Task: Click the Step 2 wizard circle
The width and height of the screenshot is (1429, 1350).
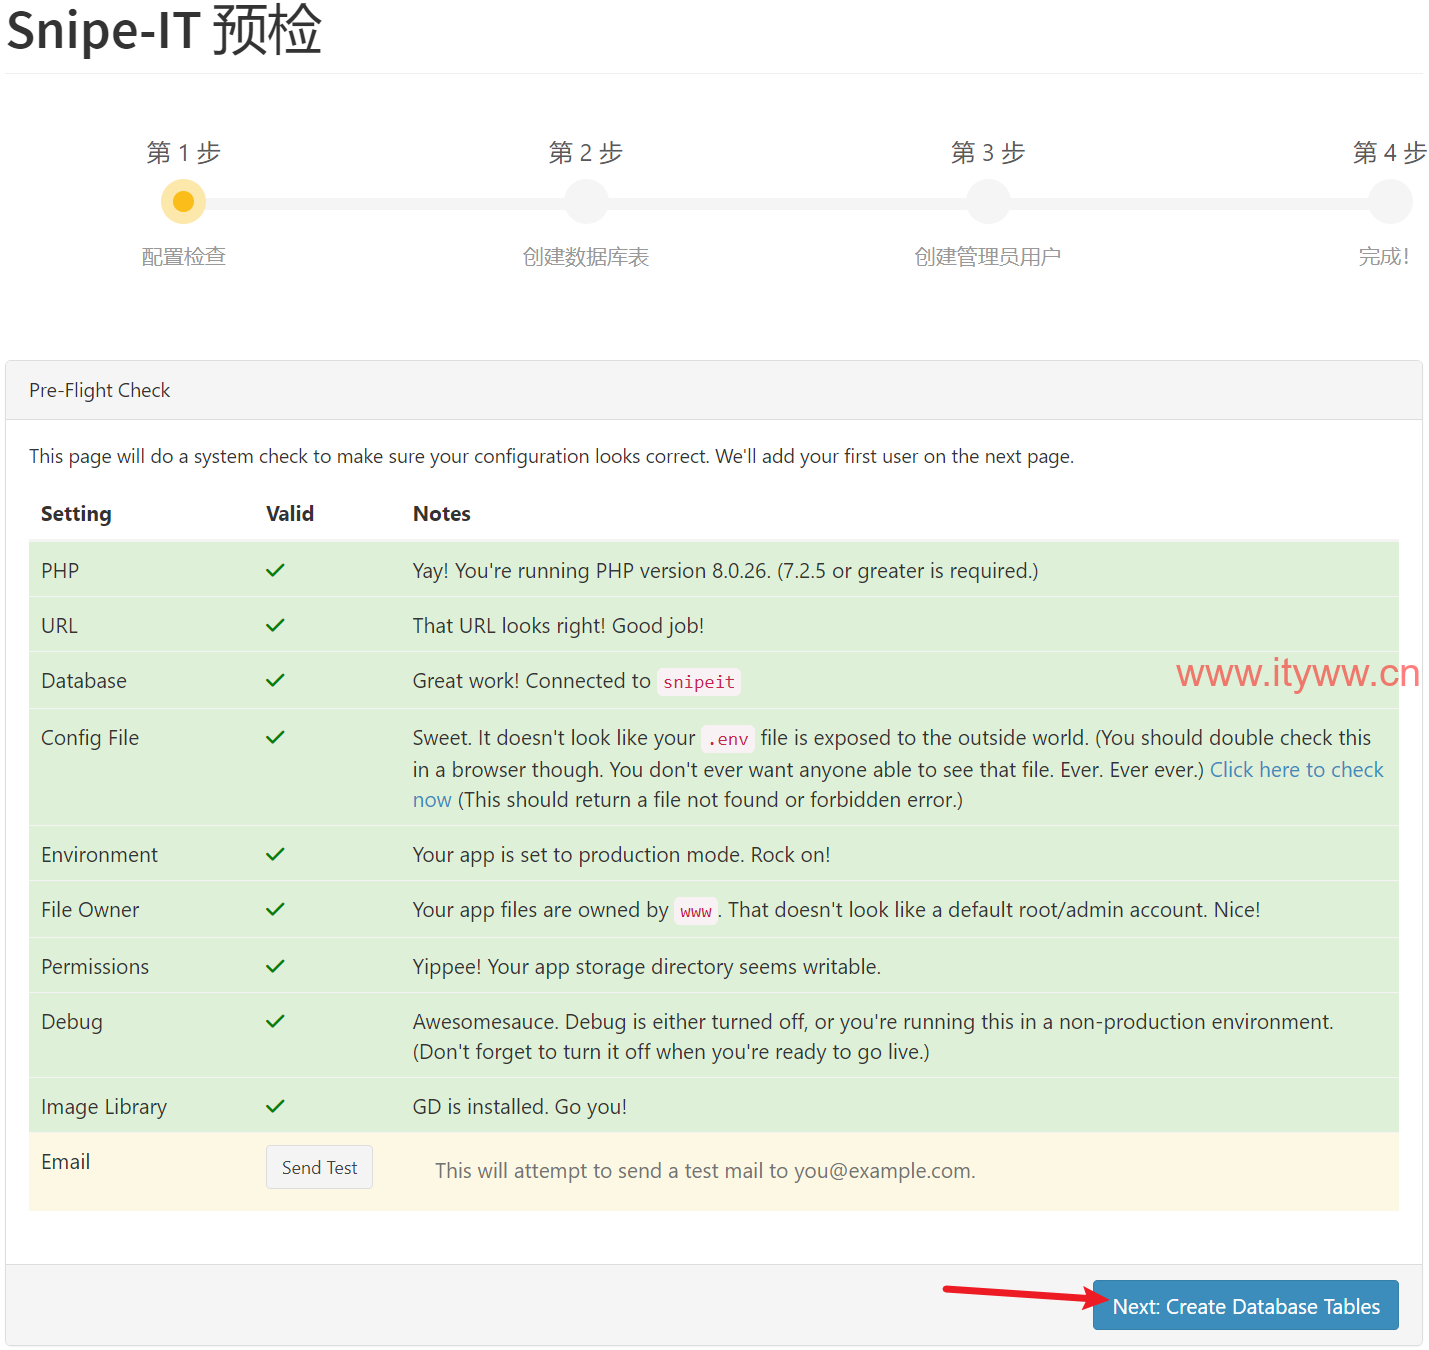Action: (586, 202)
